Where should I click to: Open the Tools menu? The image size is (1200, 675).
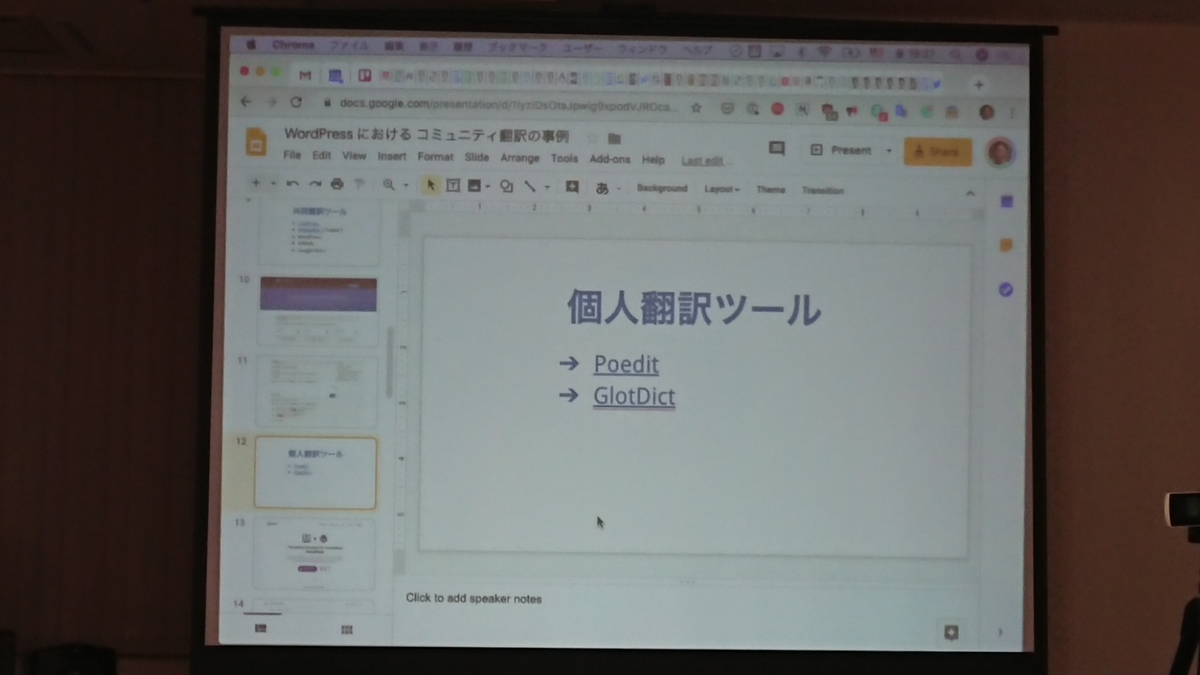click(564, 158)
